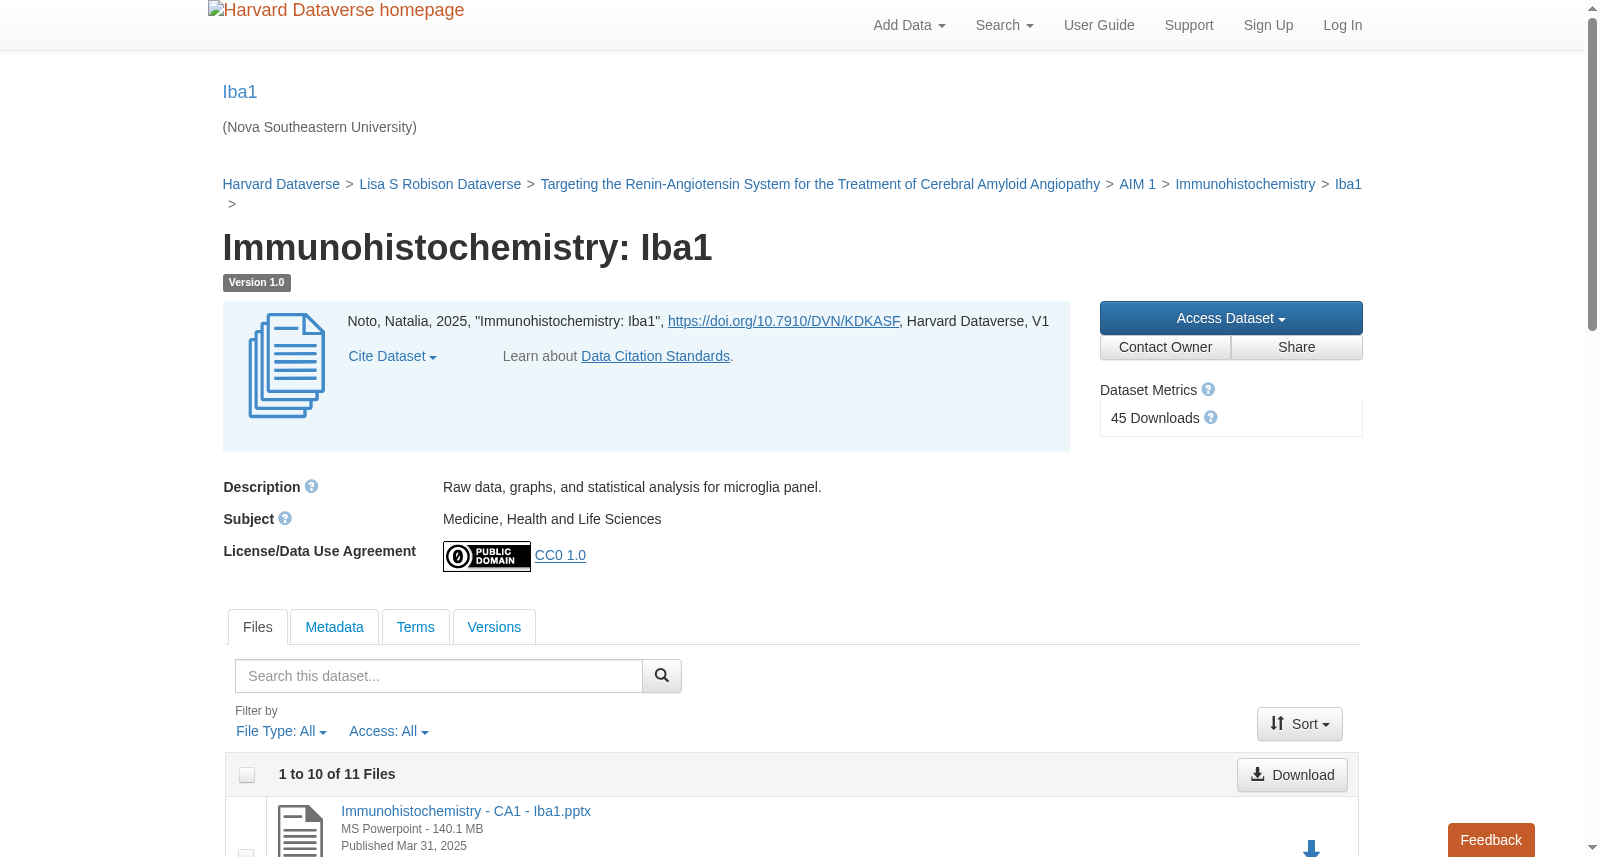Image resolution: width=1600 pixels, height=857 pixels.
Task: Click Sign Up in navbar
Action: click(1268, 25)
